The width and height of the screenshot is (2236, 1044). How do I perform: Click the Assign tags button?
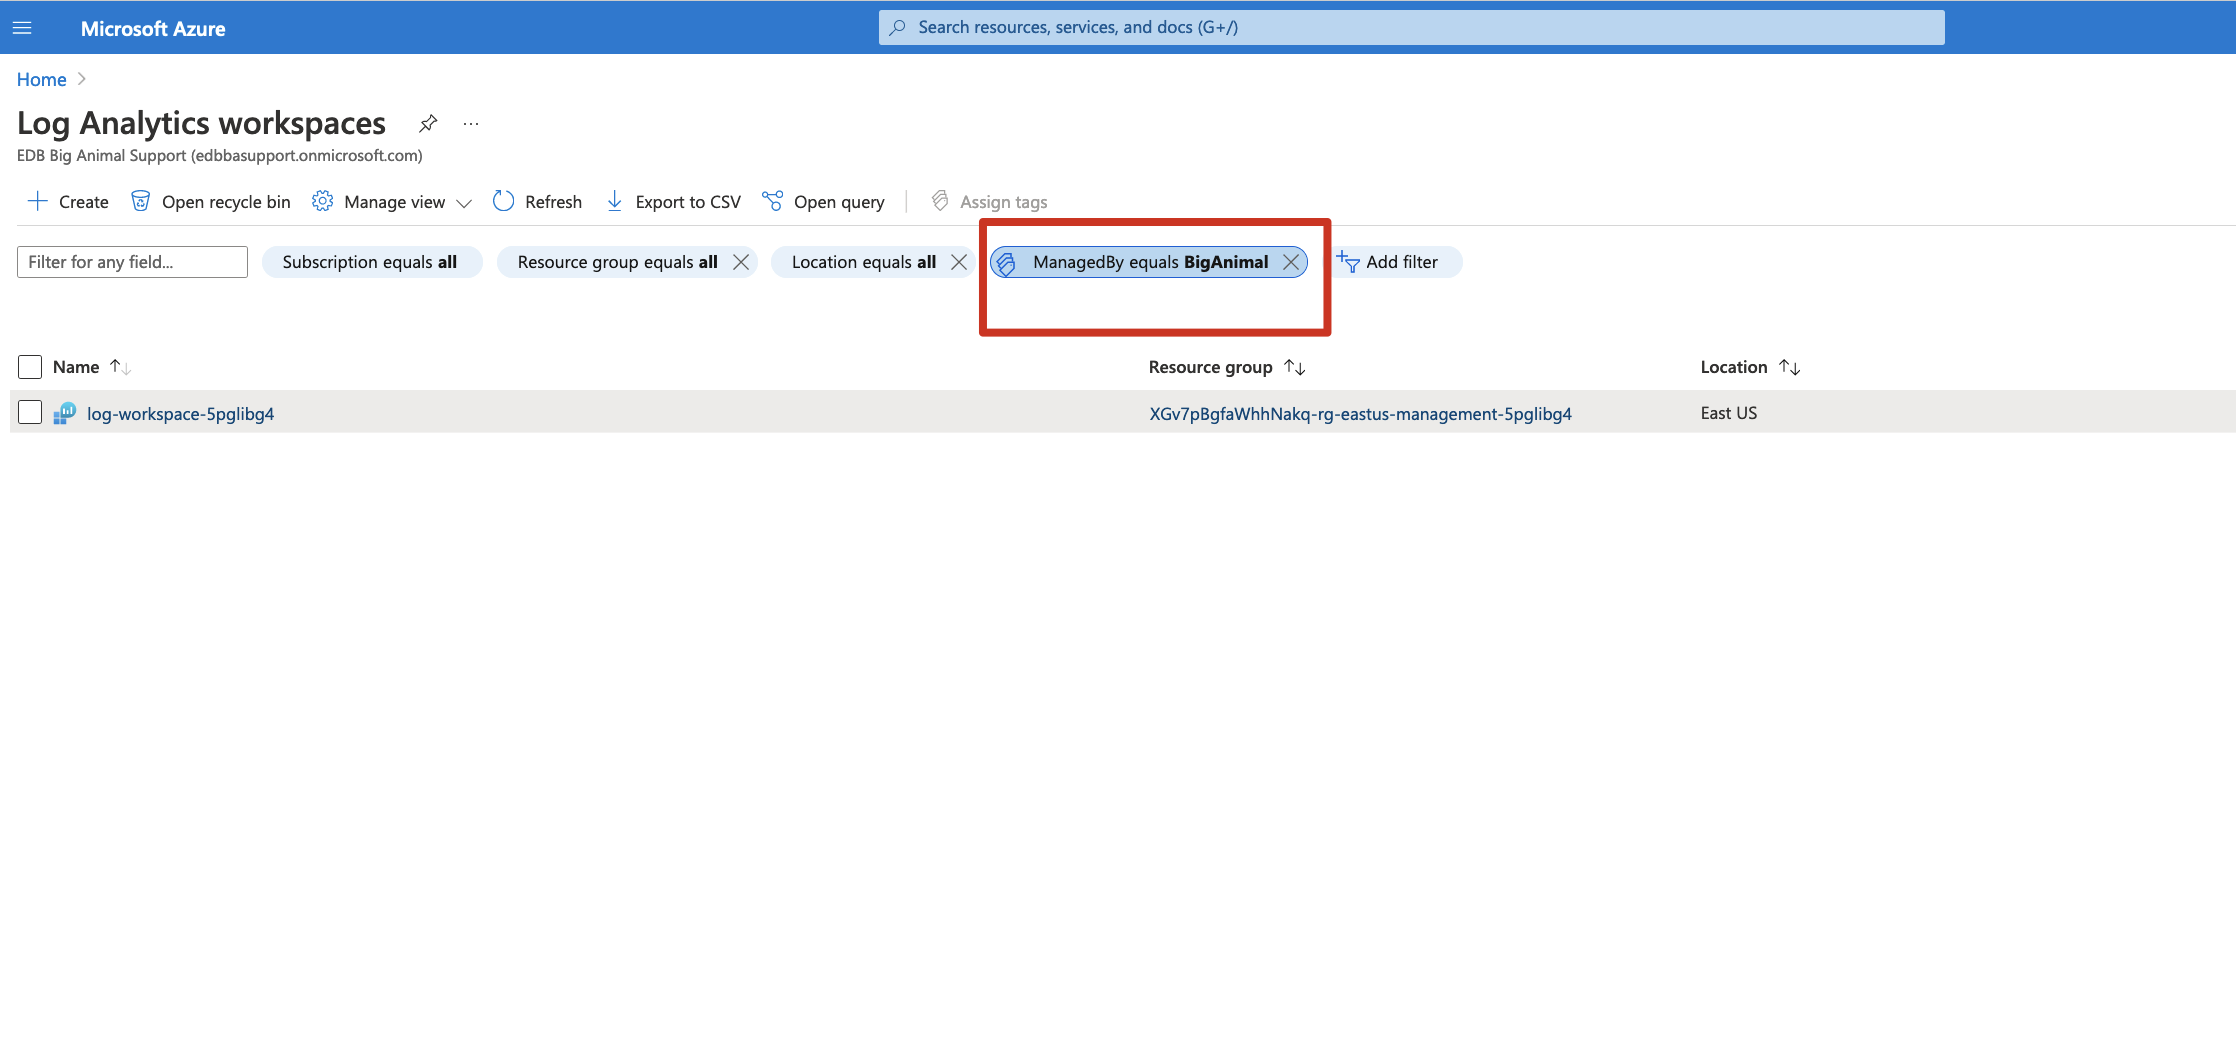989,201
